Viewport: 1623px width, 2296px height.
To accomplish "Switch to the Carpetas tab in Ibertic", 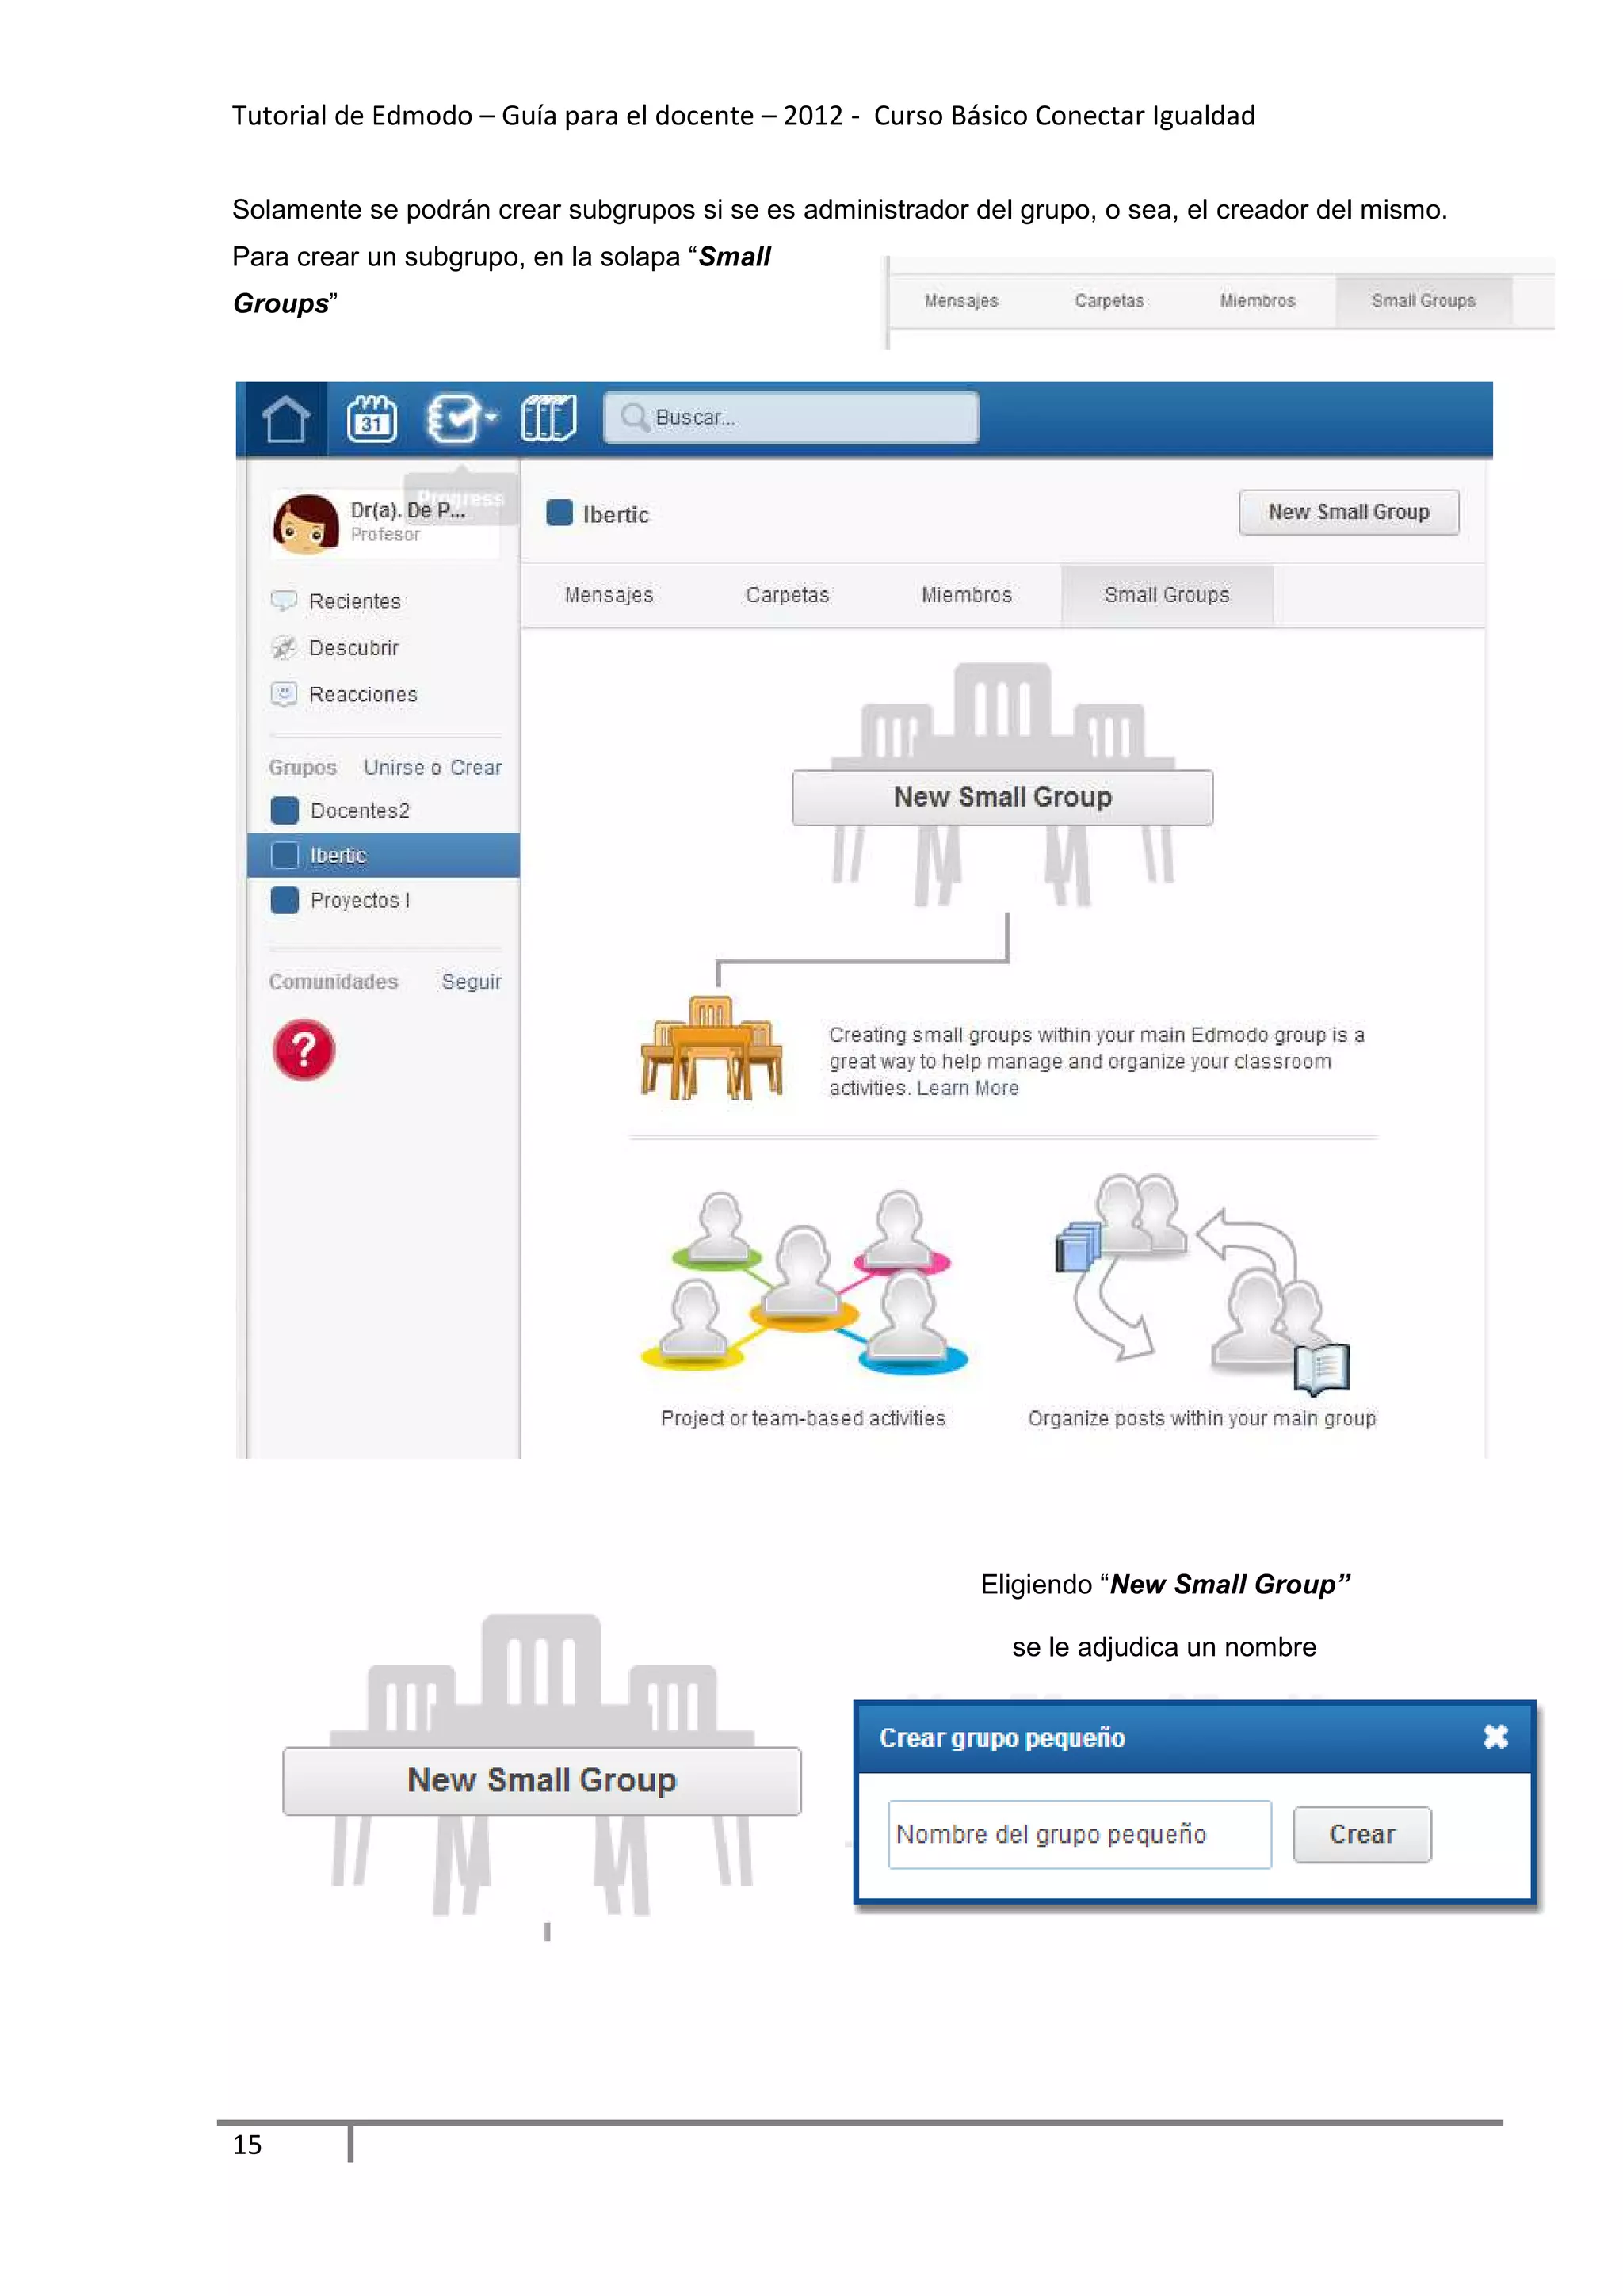I will click(x=787, y=595).
